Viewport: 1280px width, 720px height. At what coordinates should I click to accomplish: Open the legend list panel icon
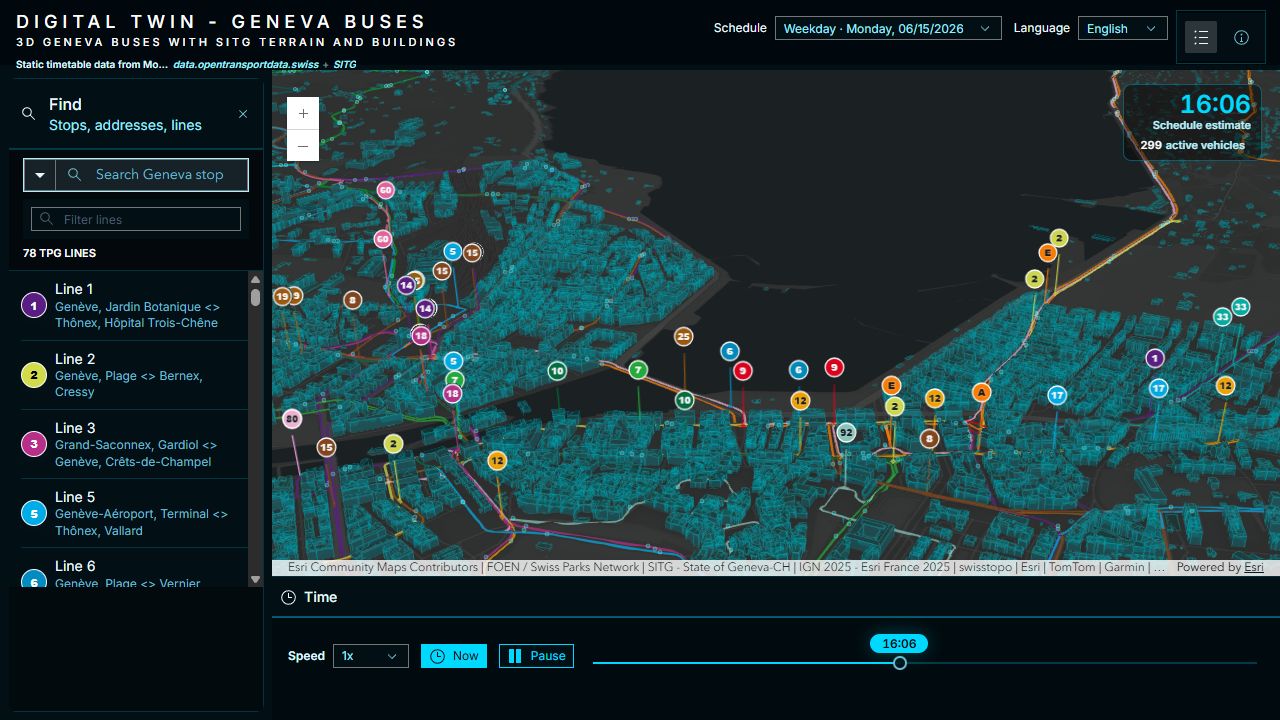click(1201, 37)
